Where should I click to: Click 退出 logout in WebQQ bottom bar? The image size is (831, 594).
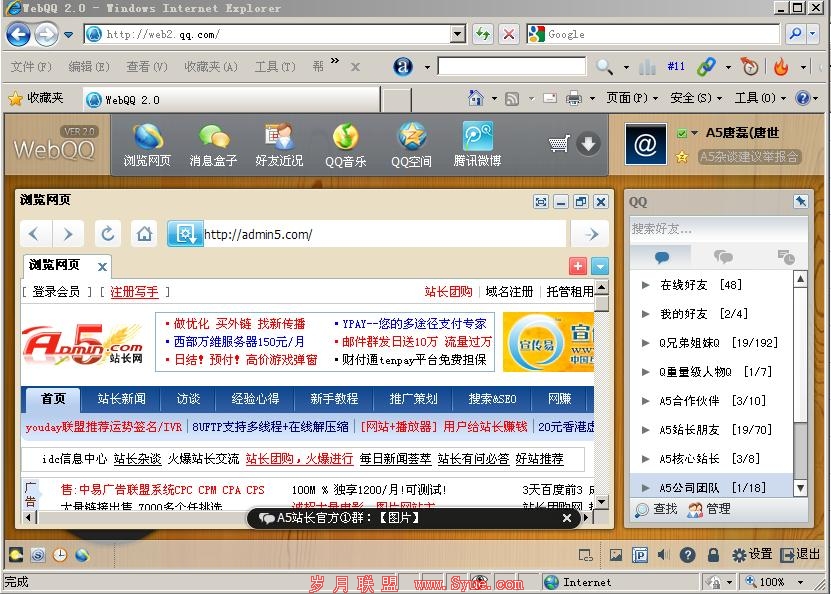coord(800,554)
